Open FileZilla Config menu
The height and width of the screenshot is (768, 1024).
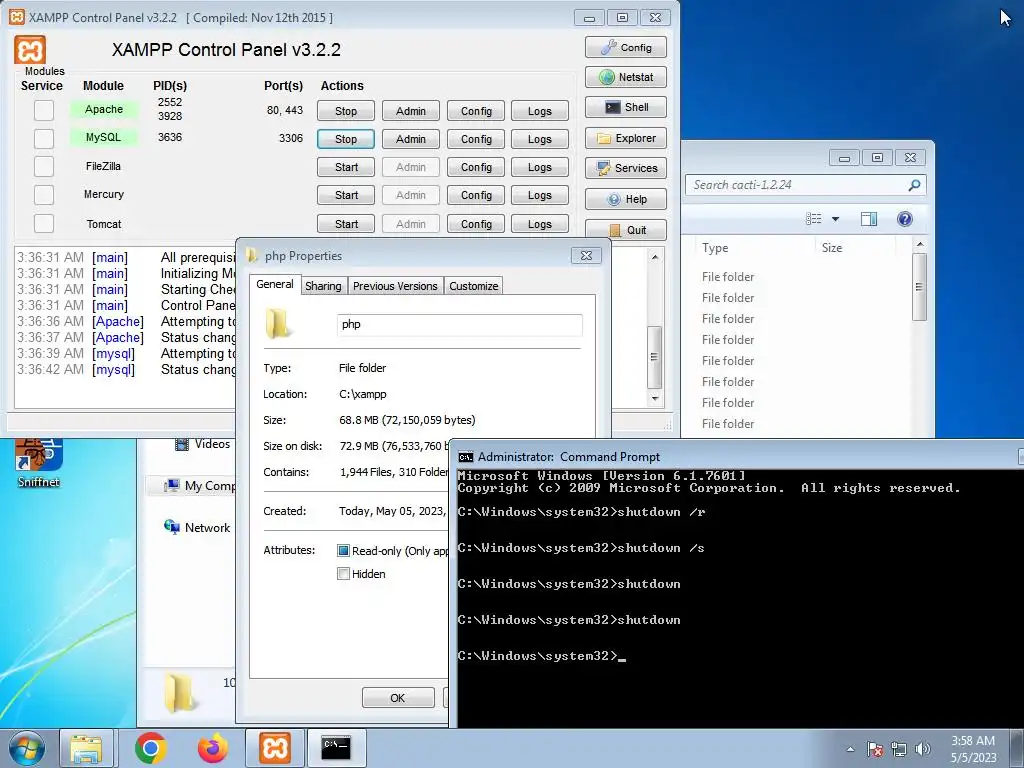pos(475,167)
